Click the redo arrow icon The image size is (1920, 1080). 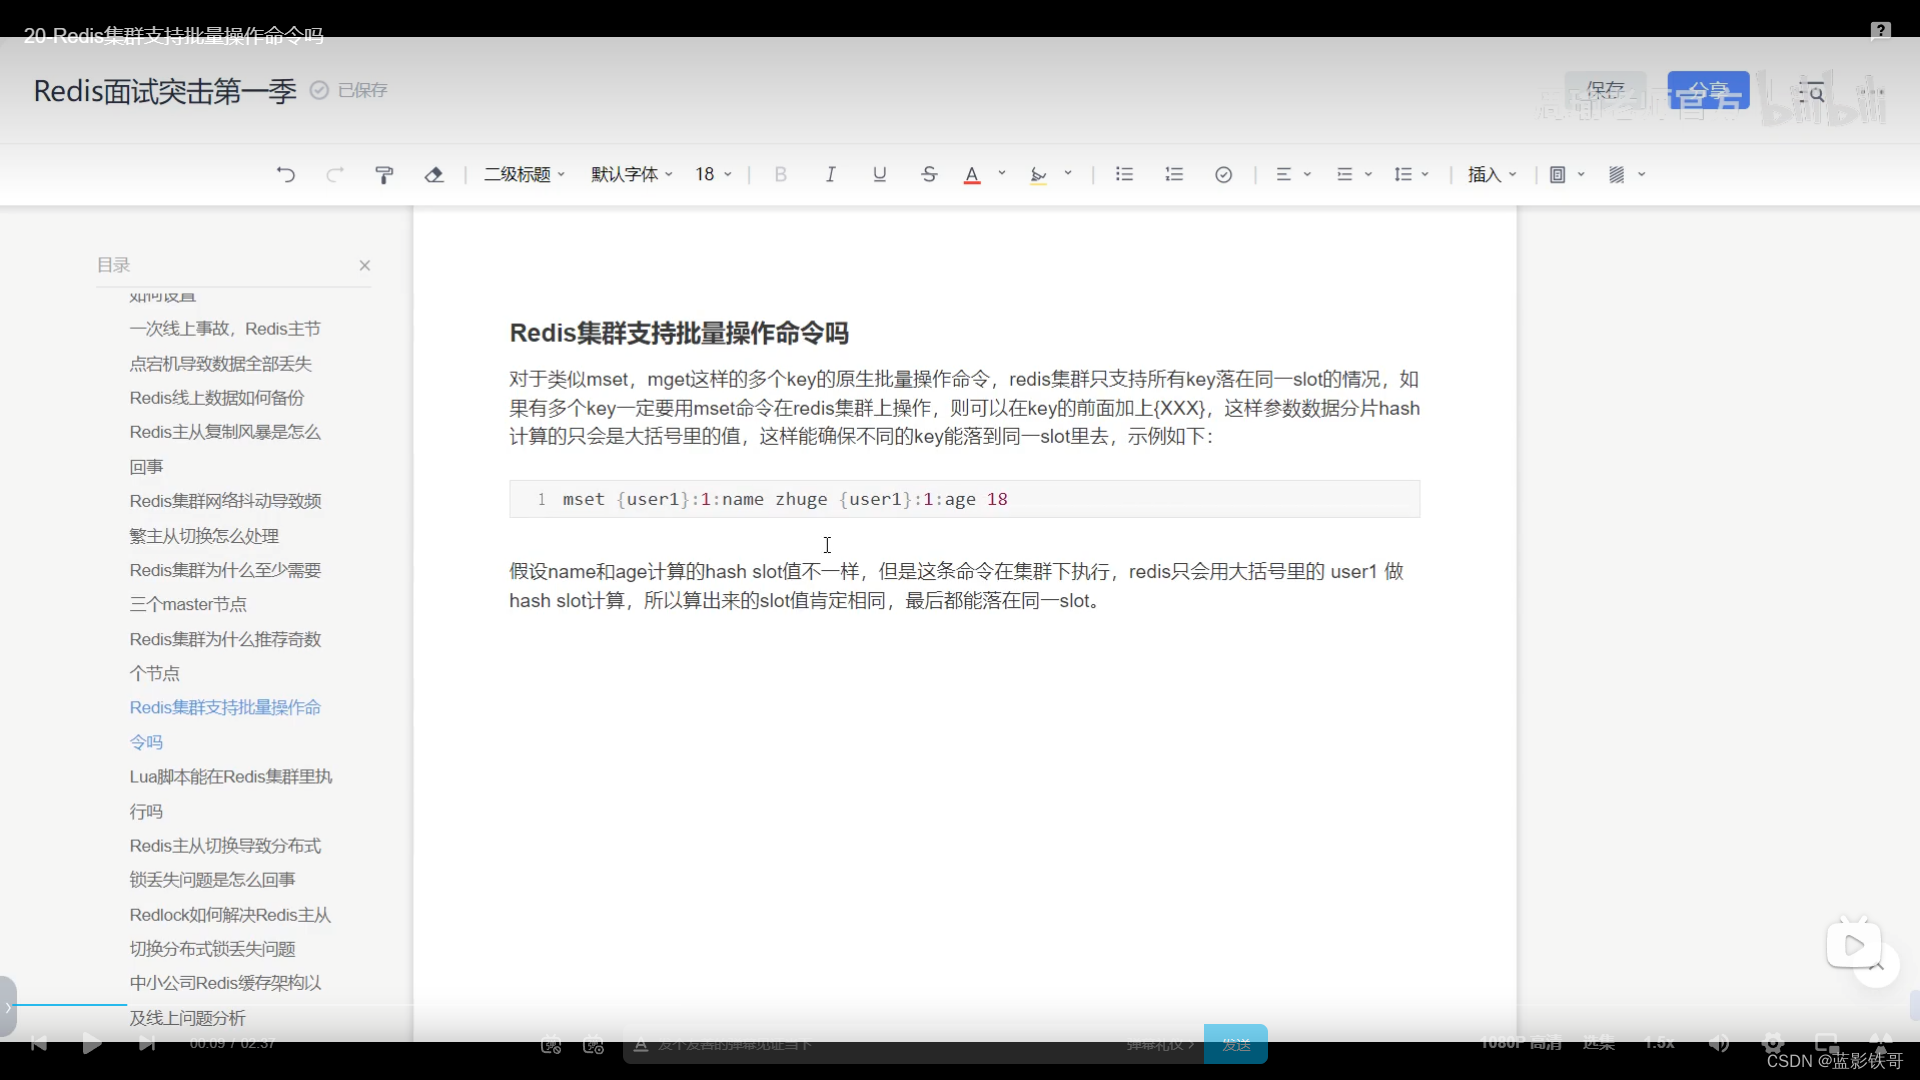tap(335, 175)
